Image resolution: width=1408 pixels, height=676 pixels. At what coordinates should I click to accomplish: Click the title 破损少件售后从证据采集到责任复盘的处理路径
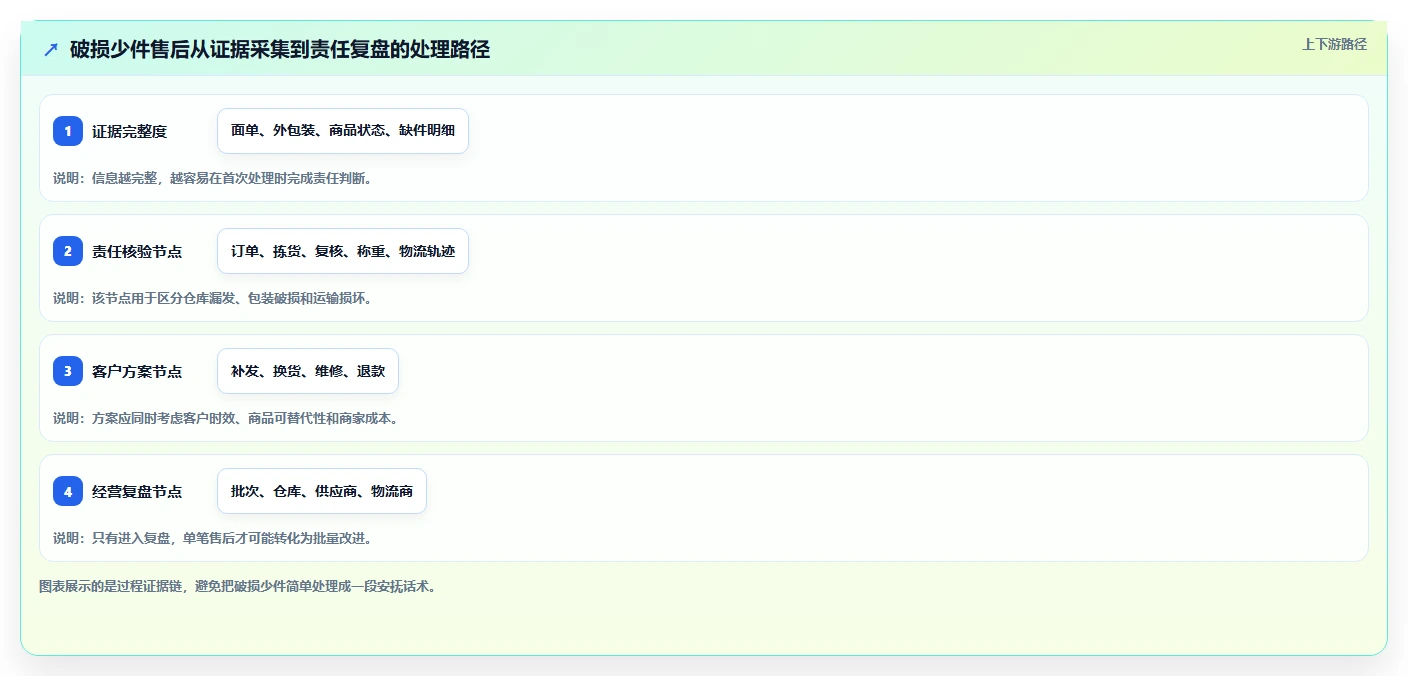[280, 49]
